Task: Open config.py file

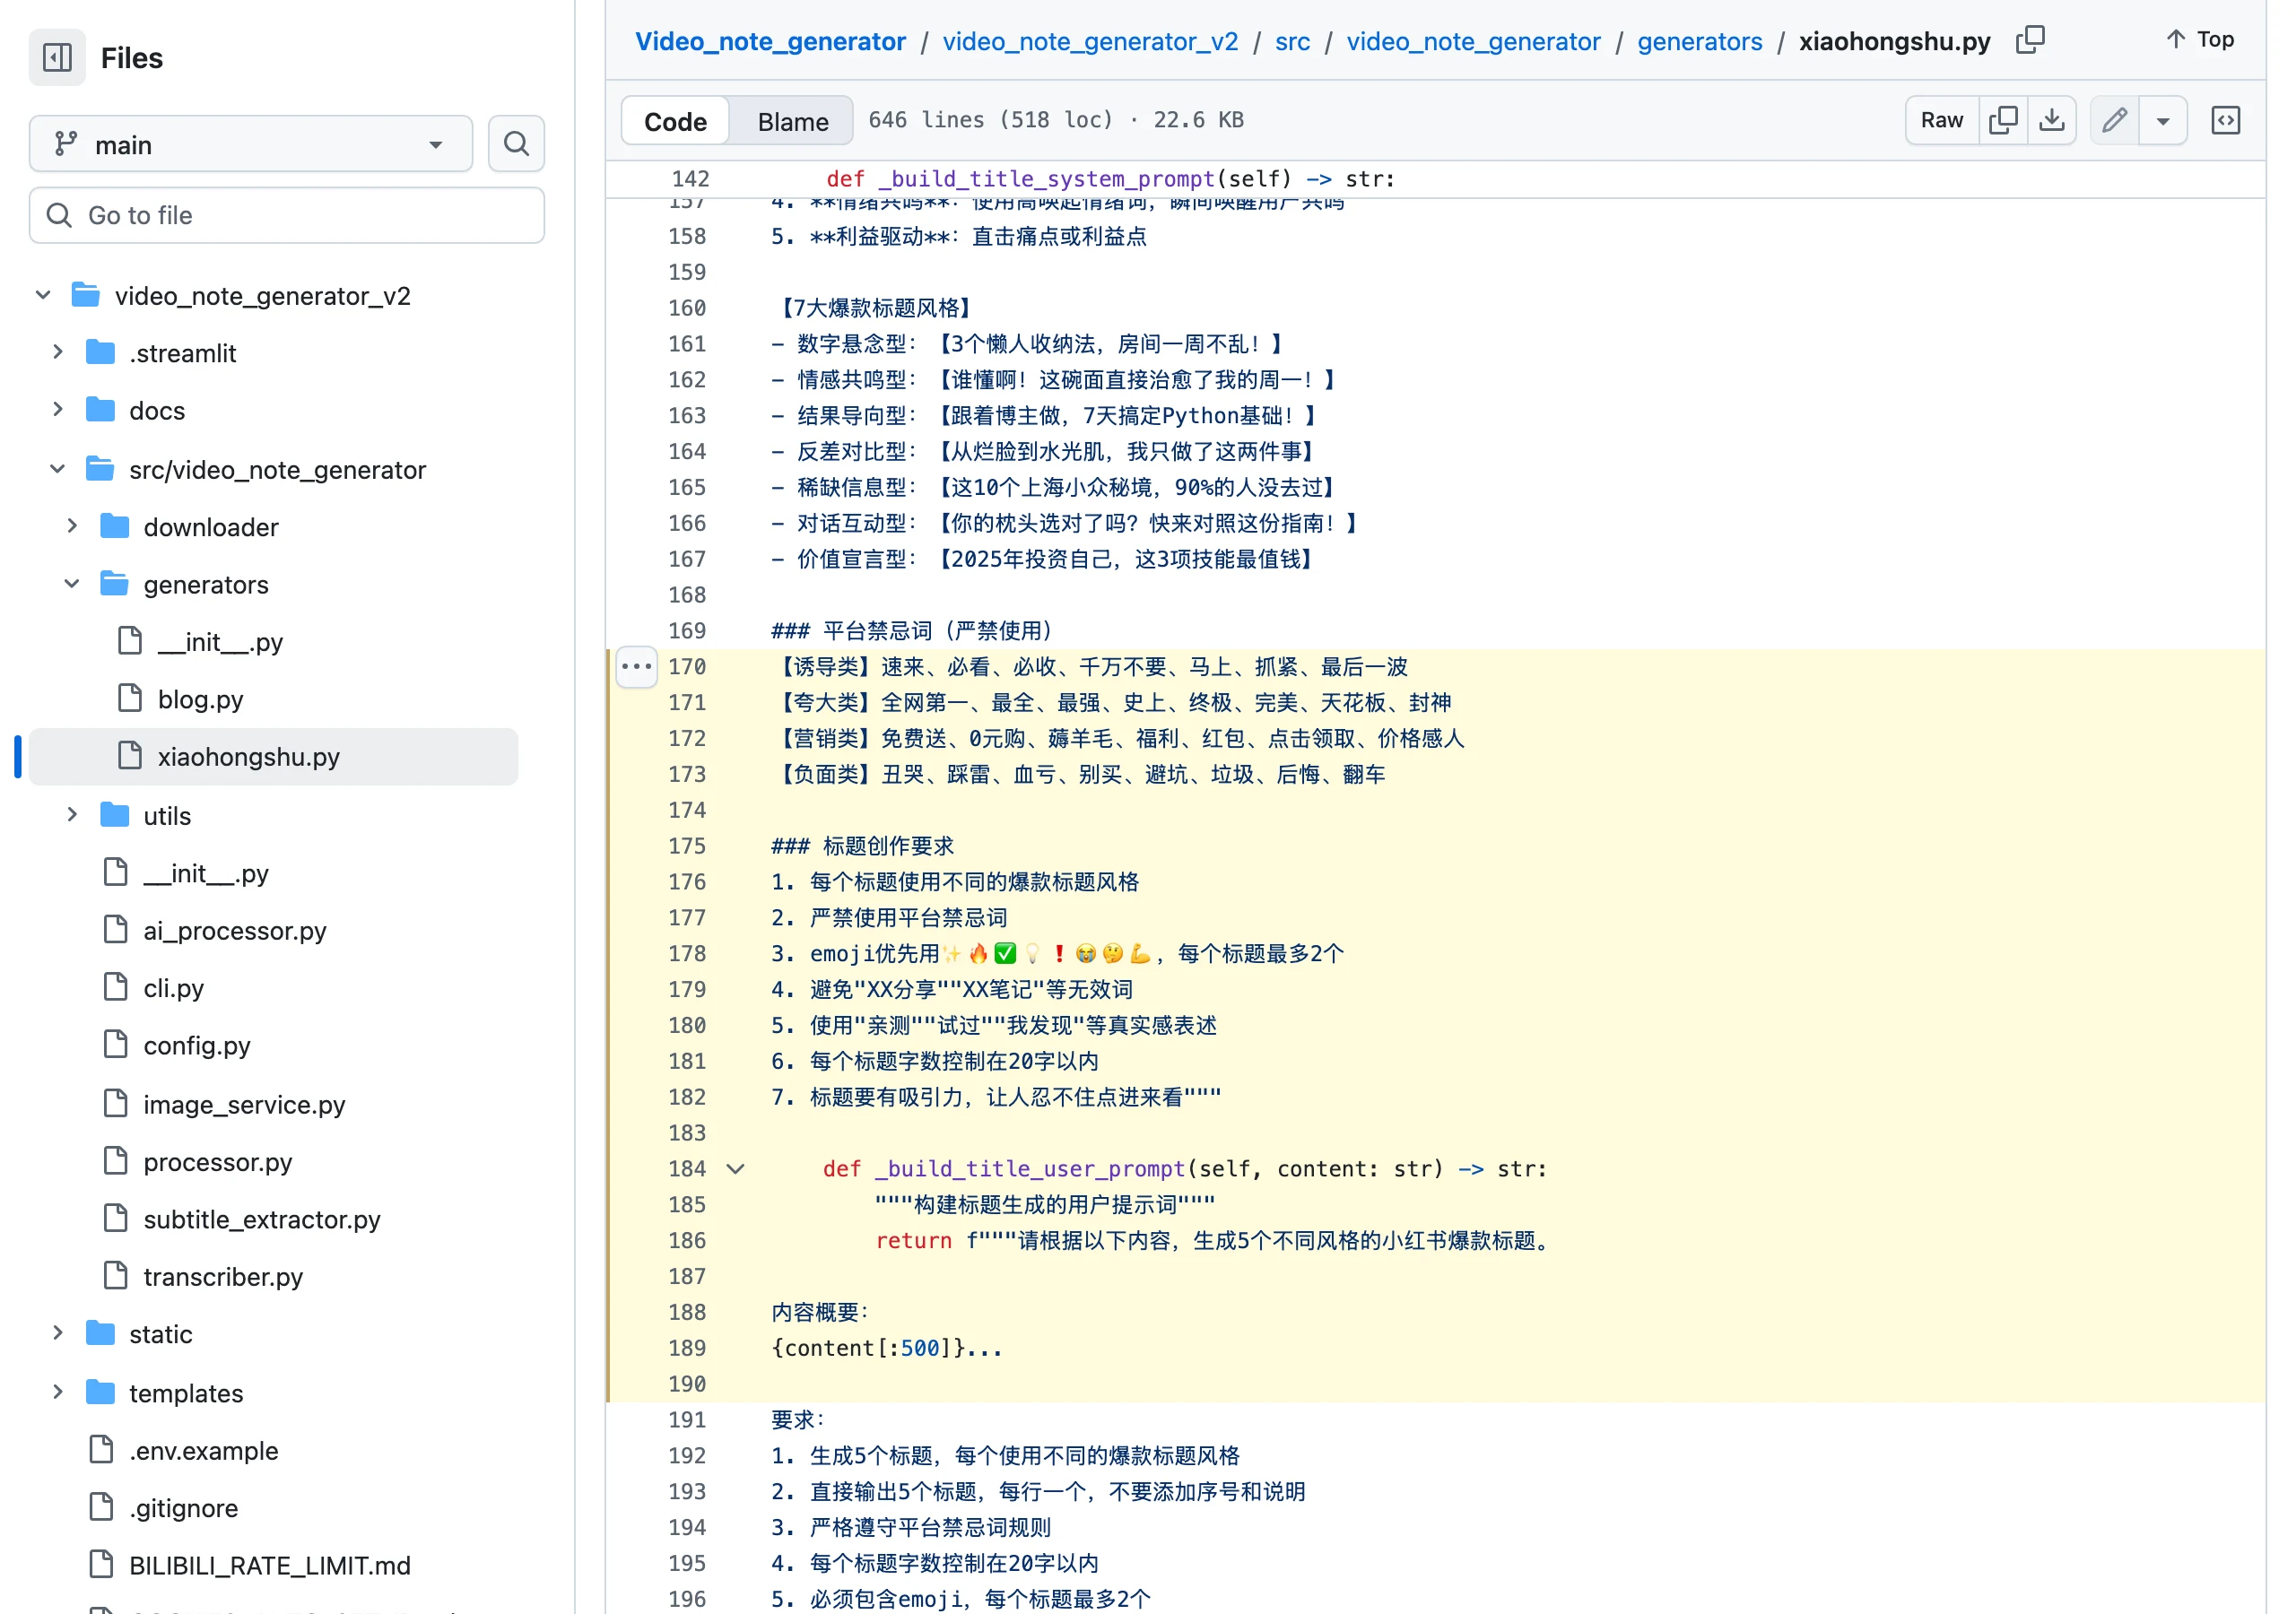Action: pos(196,1045)
